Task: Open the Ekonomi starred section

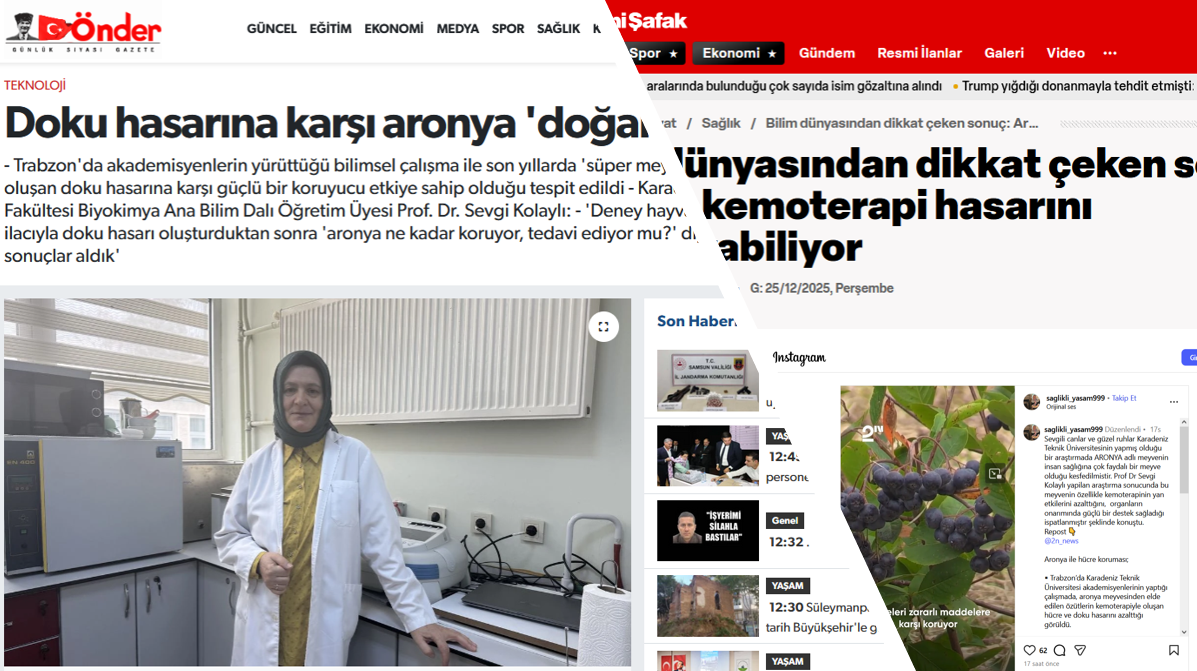Action: [x=738, y=53]
